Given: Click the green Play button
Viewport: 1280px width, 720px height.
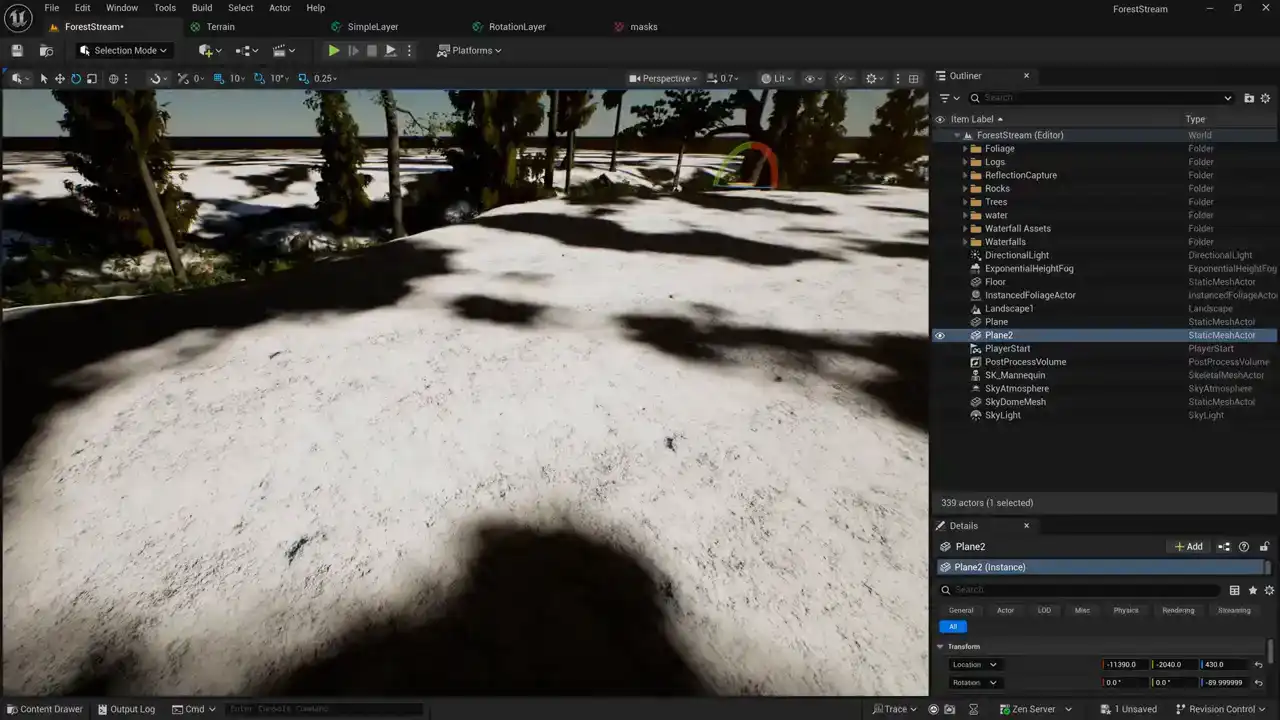Looking at the screenshot, I should [x=334, y=50].
